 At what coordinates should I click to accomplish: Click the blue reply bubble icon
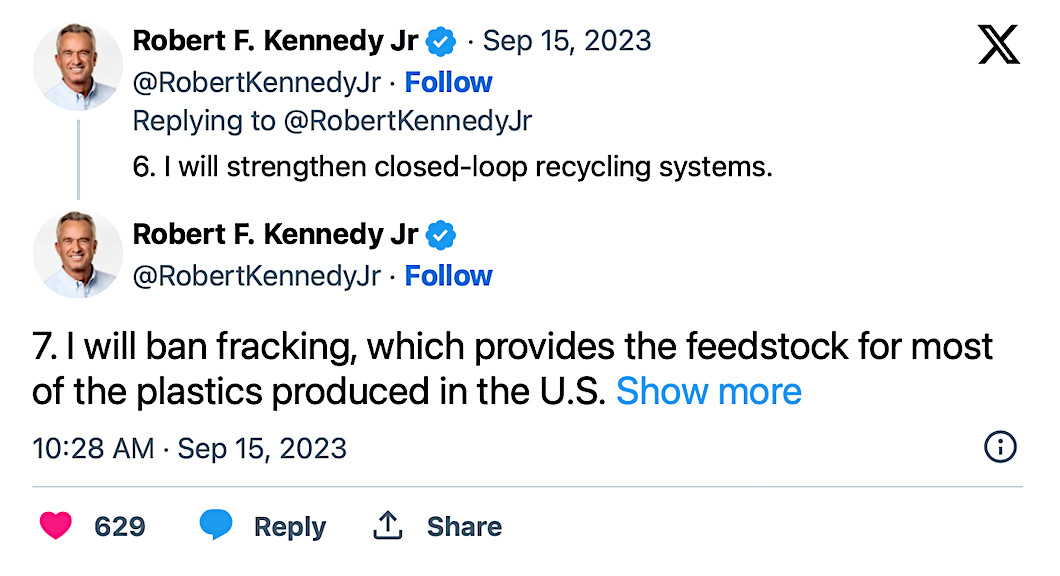[216, 526]
